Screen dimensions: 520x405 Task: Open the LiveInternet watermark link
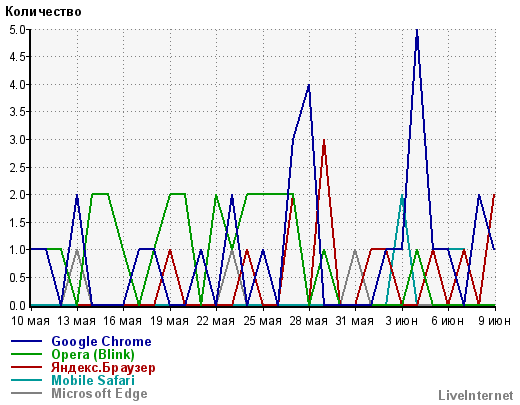[x=476, y=396]
